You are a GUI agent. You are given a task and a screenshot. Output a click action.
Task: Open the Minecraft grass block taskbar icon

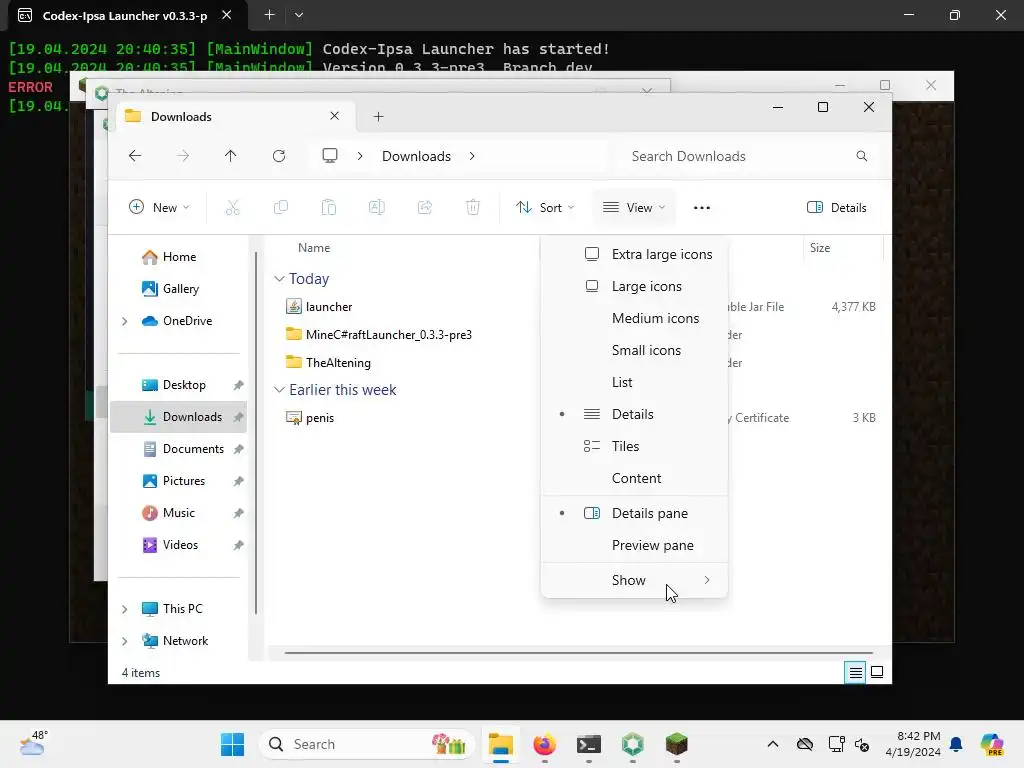[677, 744]
